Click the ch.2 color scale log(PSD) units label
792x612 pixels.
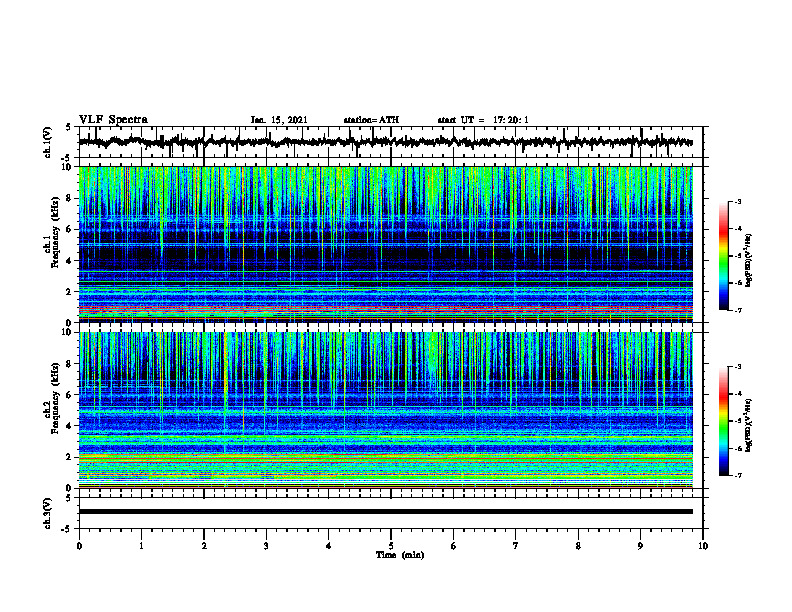pos(749,425)
